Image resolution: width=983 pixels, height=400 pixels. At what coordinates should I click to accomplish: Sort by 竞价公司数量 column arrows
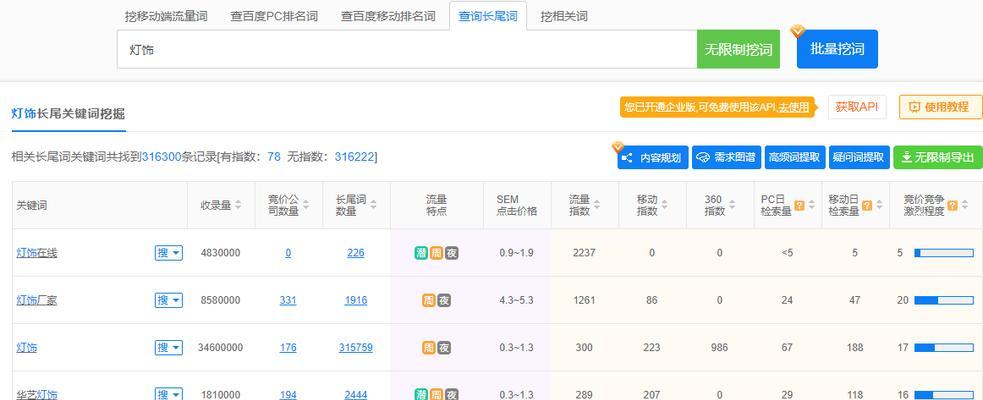coord(306,205)
